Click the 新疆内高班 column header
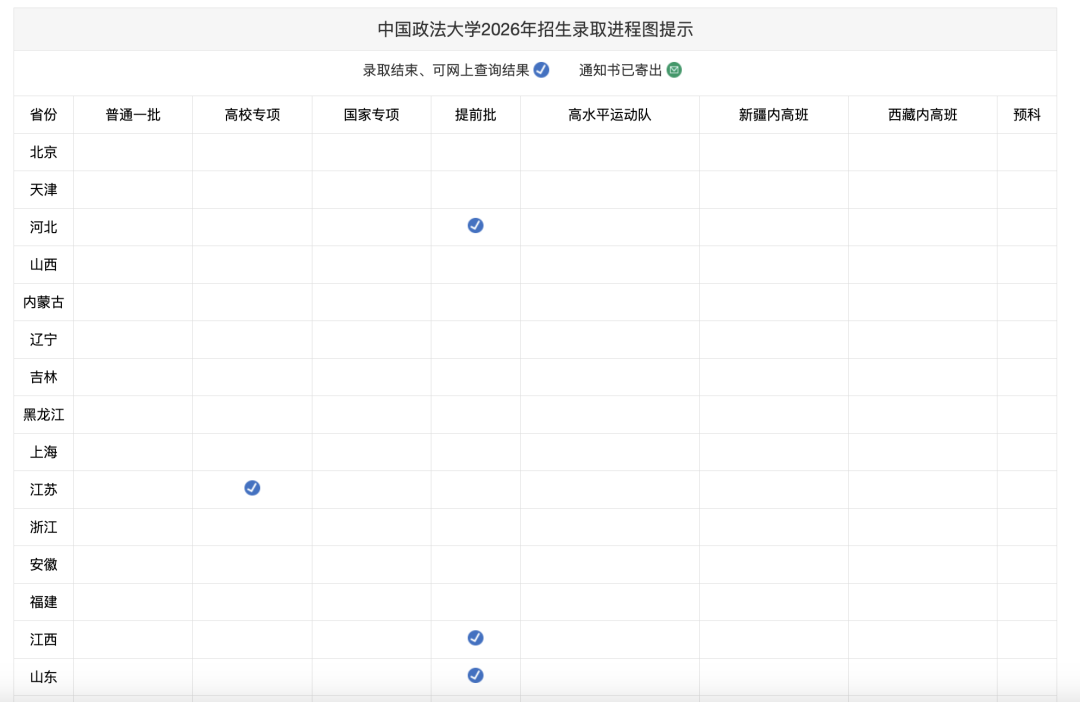Screen dimensions: 1080x702 [x=773, y=114]
